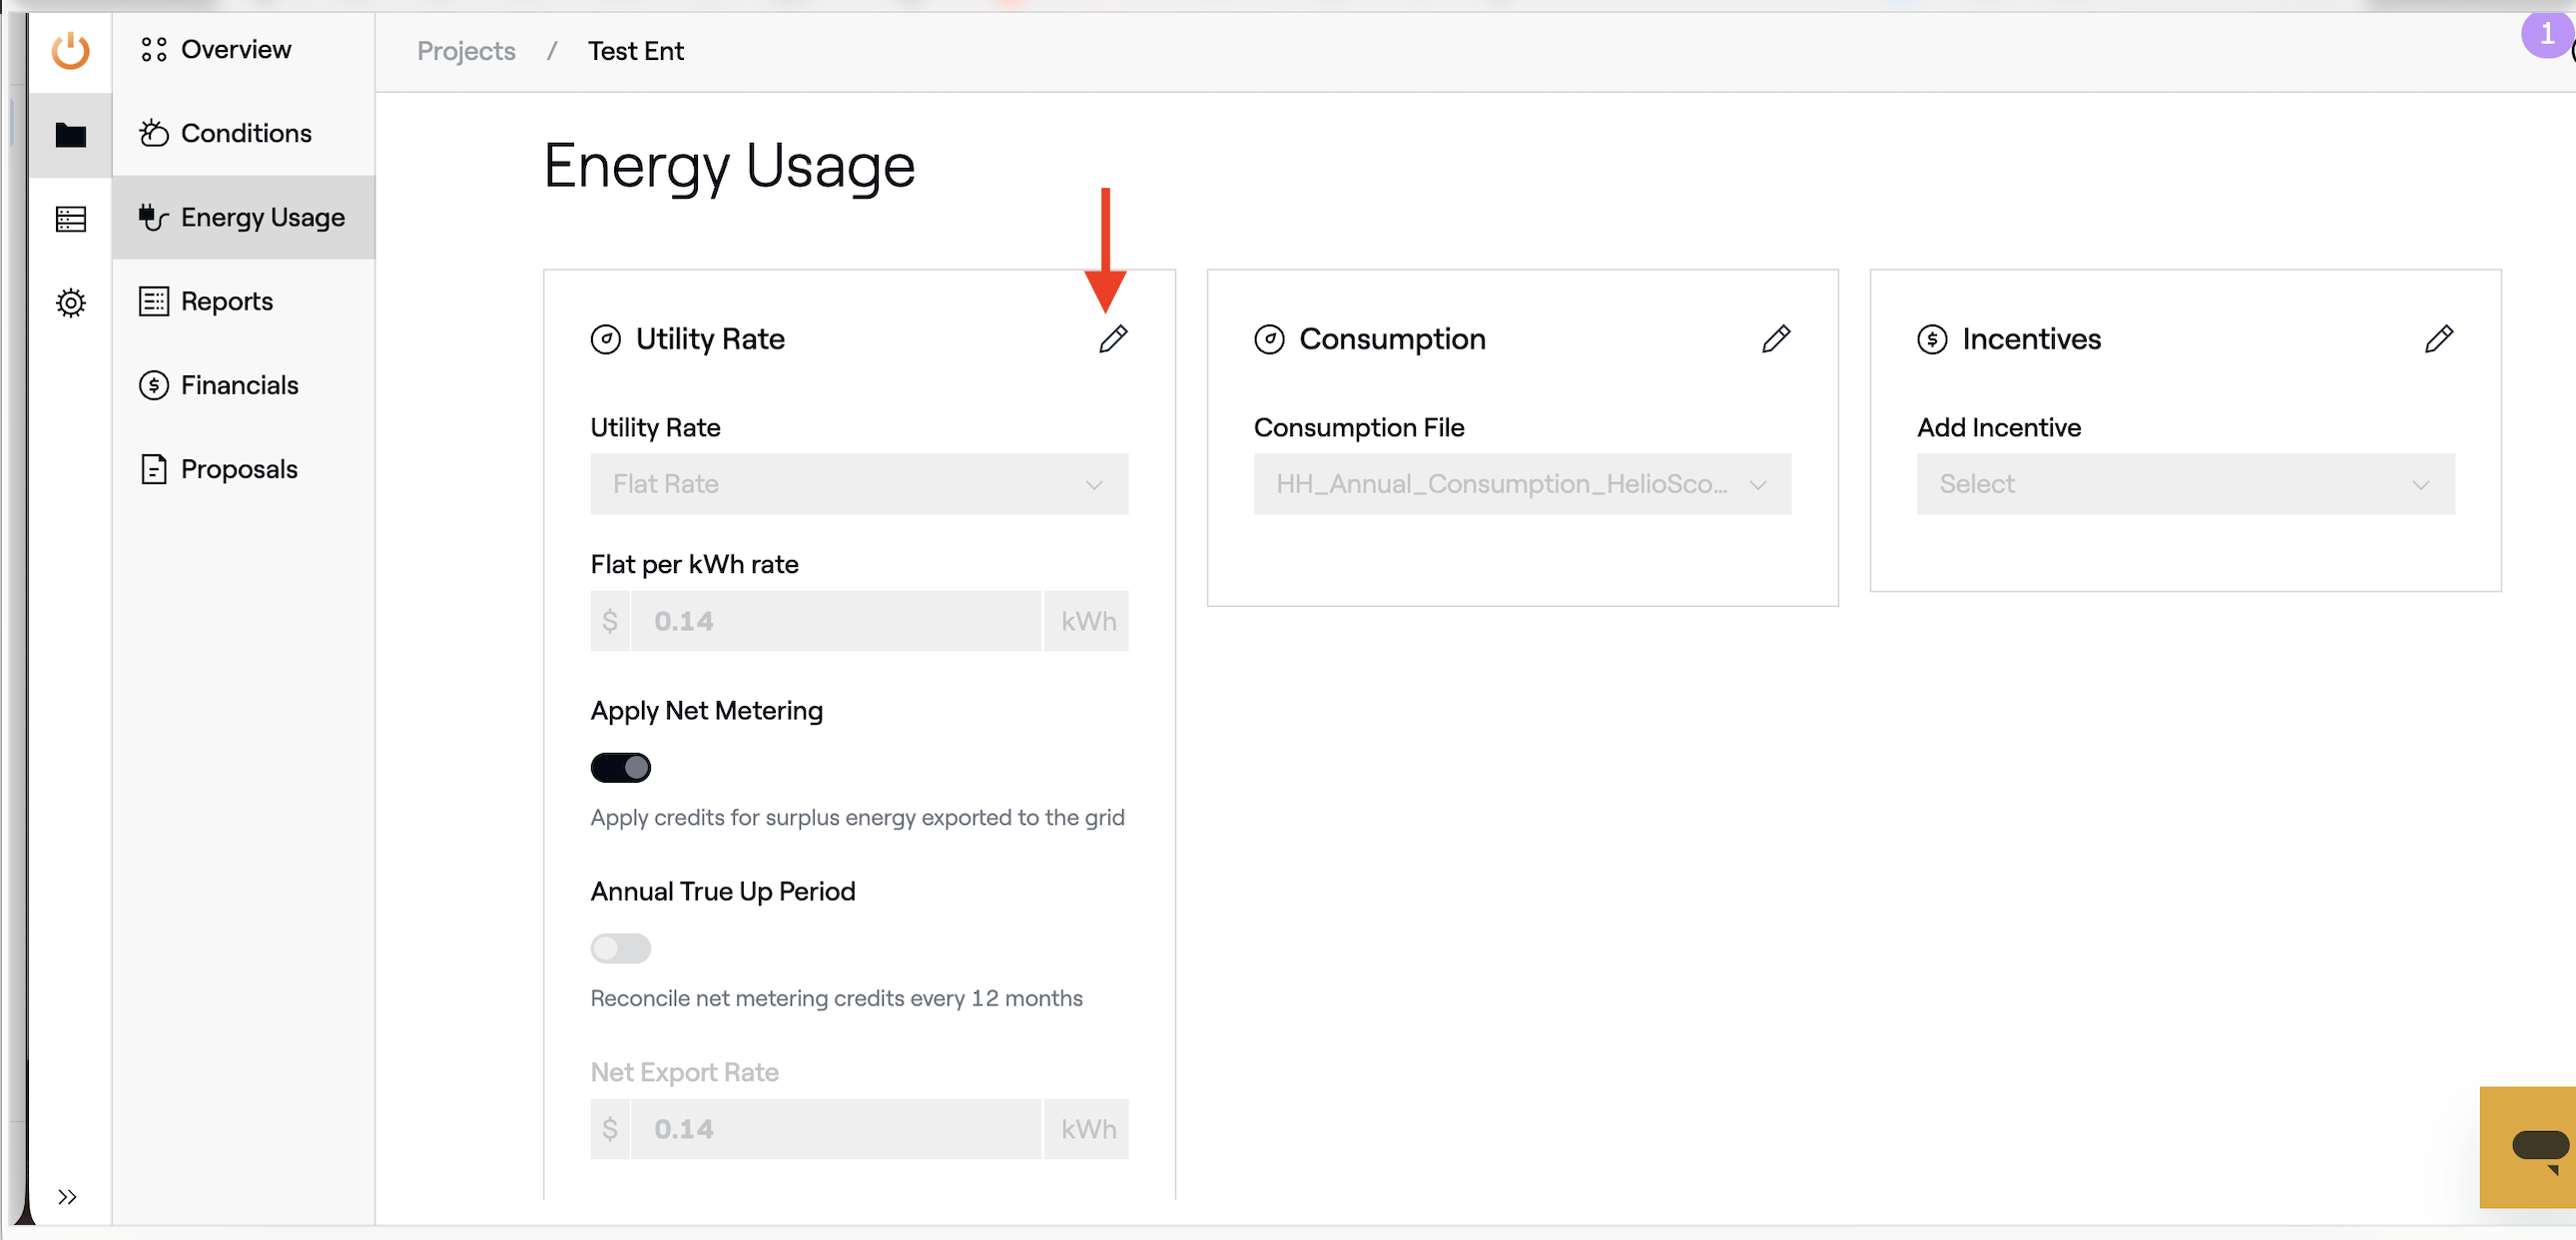The width and height of the screenshot is (2576, 1240).
Task: Open the Flat Rate utility dropdown
Action: [858, 484]
